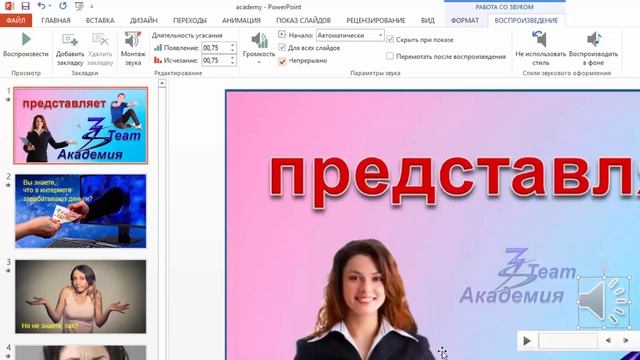
Task: Switch to the ВИД tab
Action: [428, 20]
